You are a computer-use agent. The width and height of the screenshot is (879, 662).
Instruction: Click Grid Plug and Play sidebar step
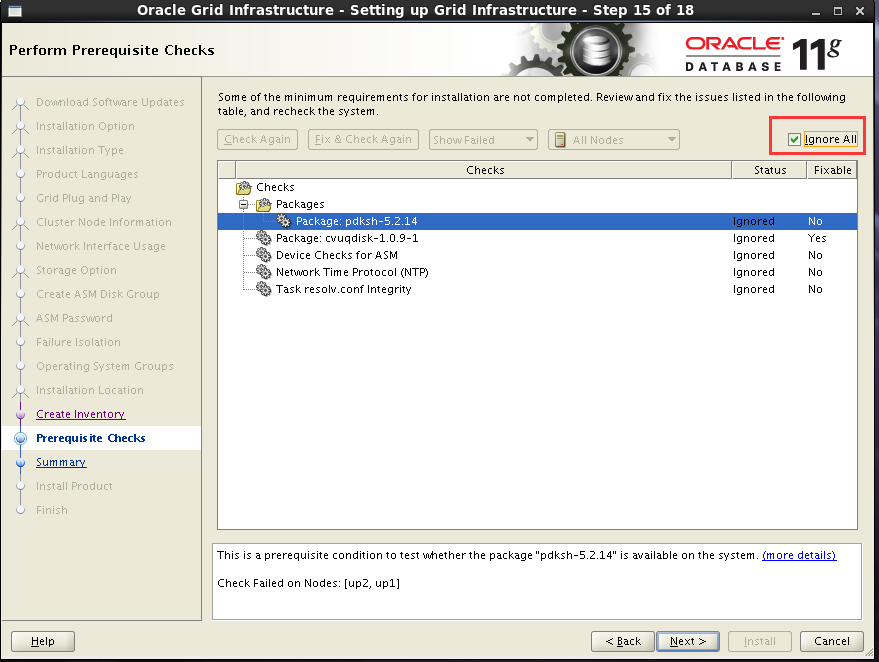[x=84, y=198]
